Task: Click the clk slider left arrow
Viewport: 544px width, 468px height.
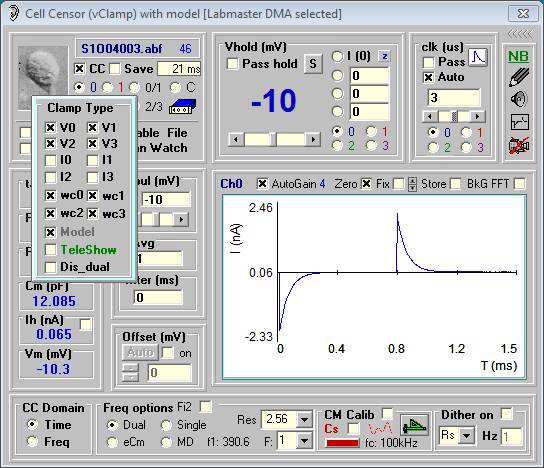Action: pyautogui.click(x=430, y=117)
